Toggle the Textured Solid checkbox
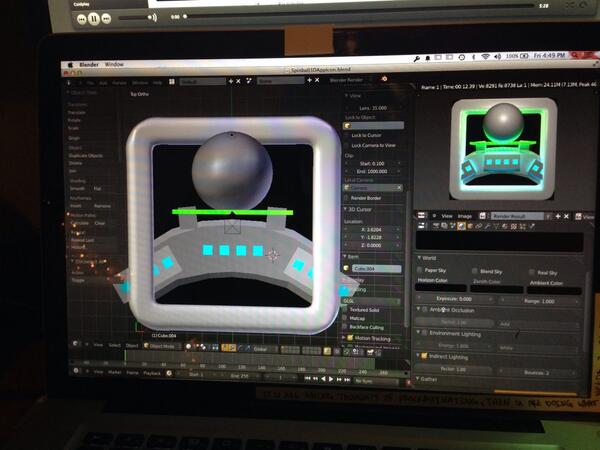This screenshot has height=450, width=600. point(345,309)
